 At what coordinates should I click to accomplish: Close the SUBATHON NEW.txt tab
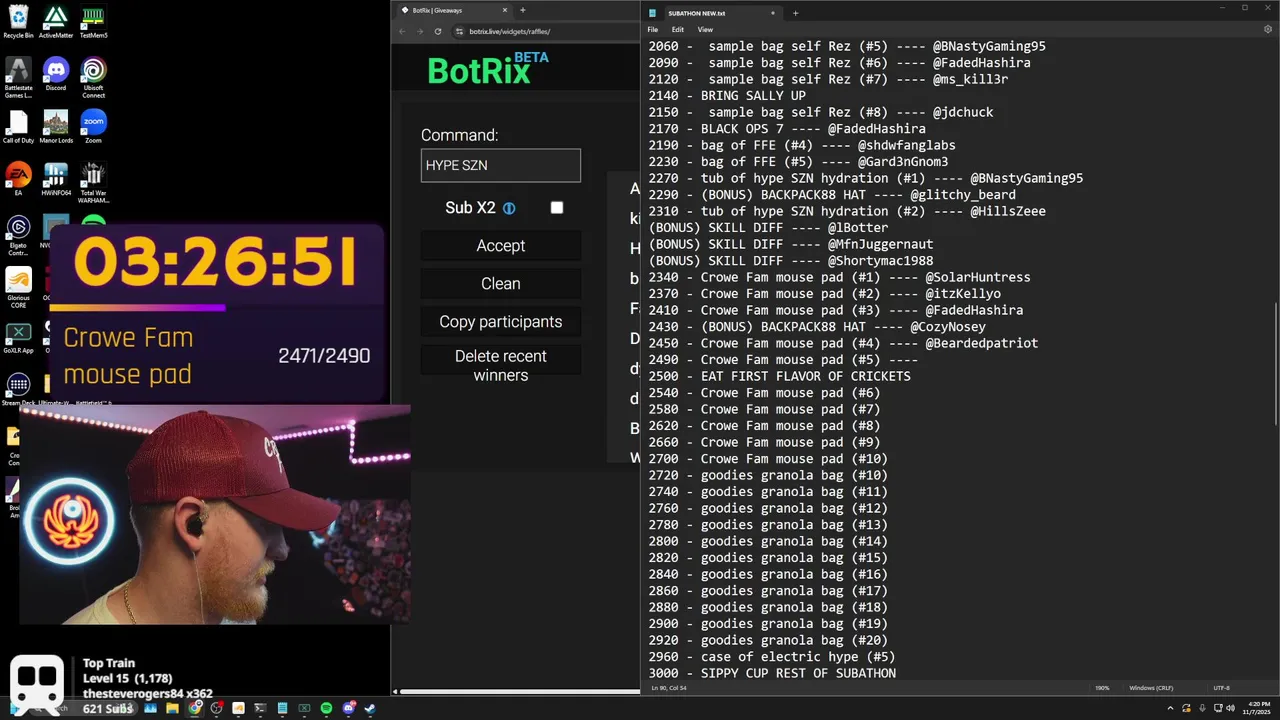(x=773, y=13)
